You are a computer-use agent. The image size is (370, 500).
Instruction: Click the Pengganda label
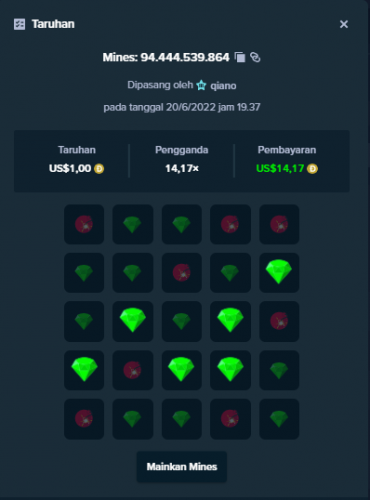click(182, 150)
